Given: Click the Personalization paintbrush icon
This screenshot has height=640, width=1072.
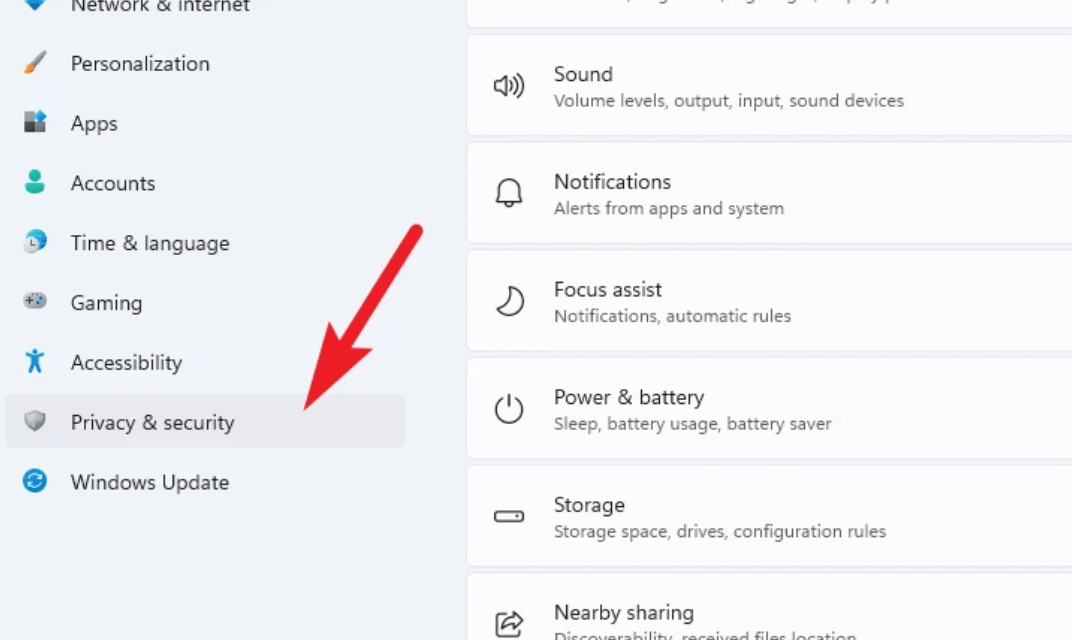Looking at the screenshot, I should pos(35,63).
